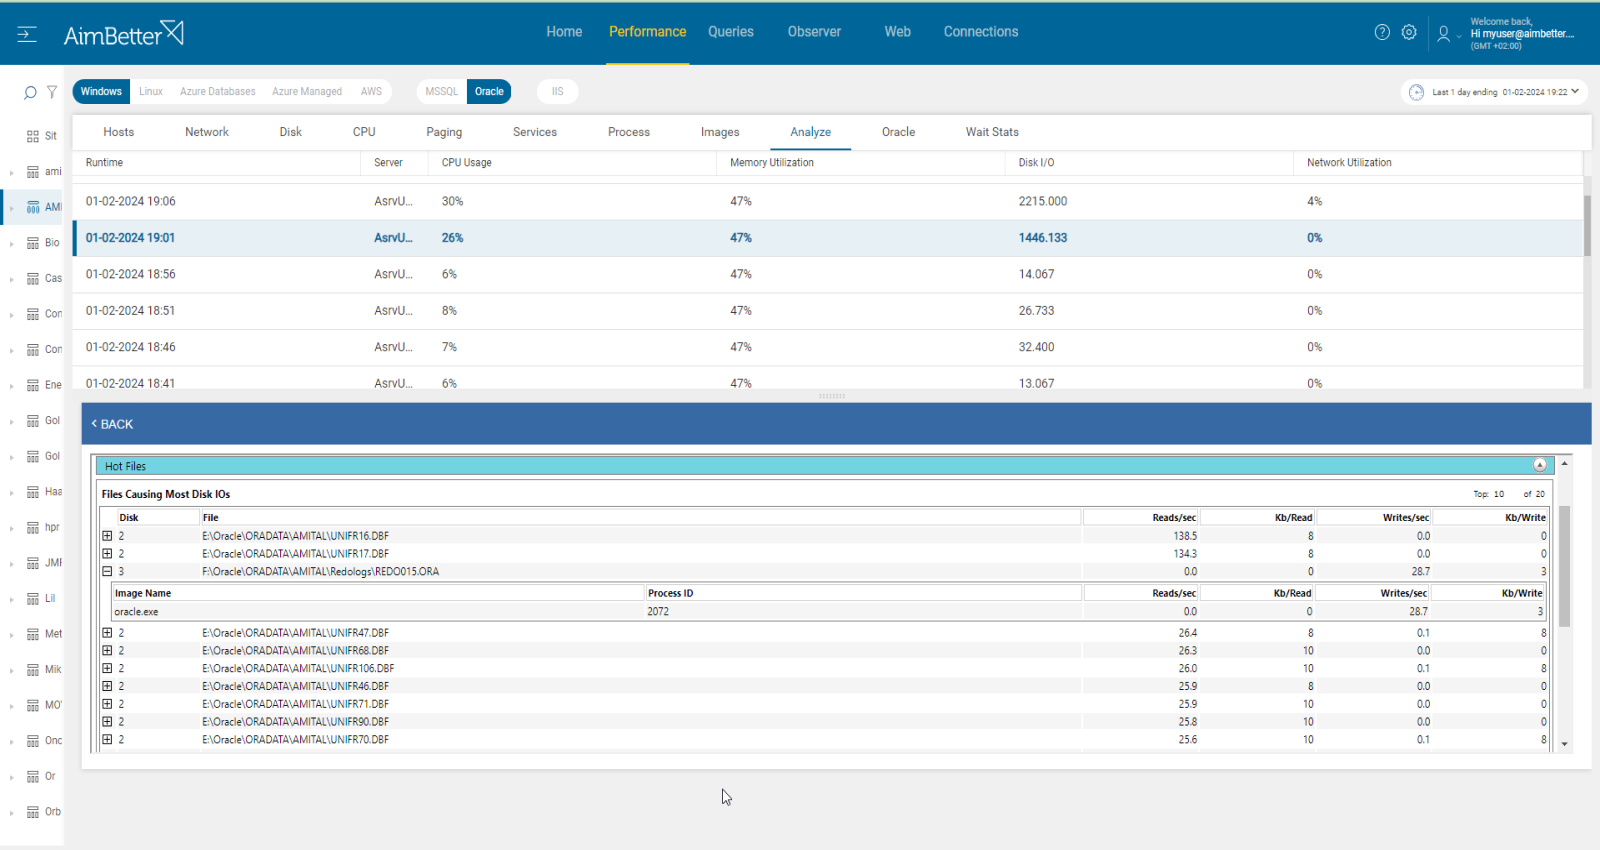
Task: Toggle the Azure Databases filter
Action: tap(217, 91)
